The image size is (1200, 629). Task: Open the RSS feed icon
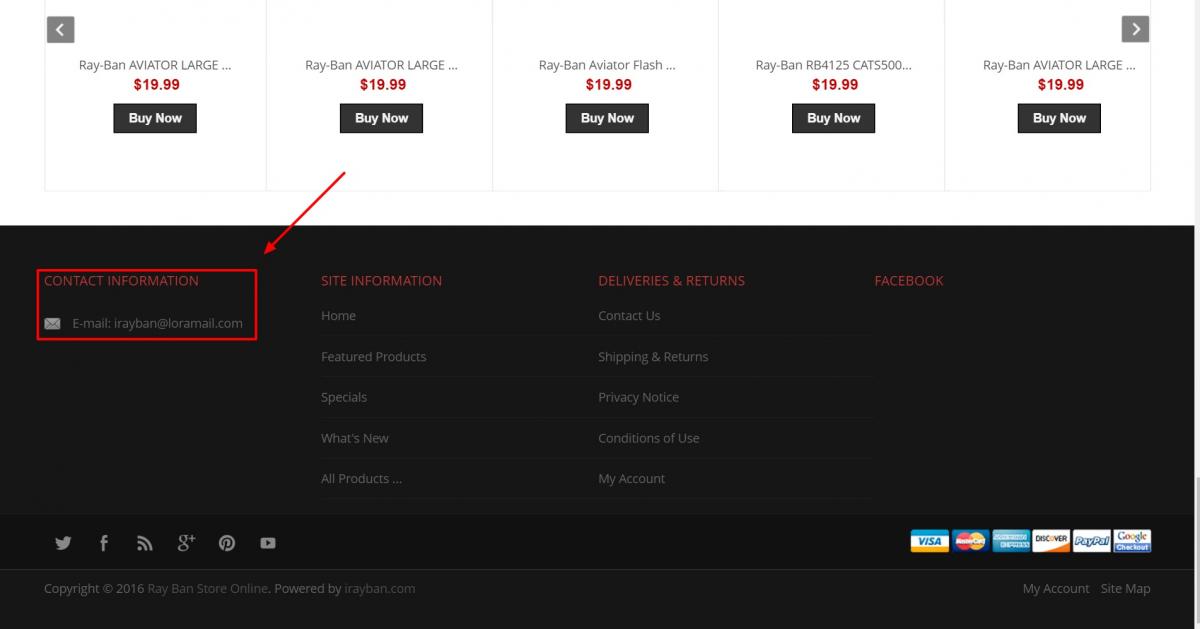pyautogui.click(x=145, y=543)
